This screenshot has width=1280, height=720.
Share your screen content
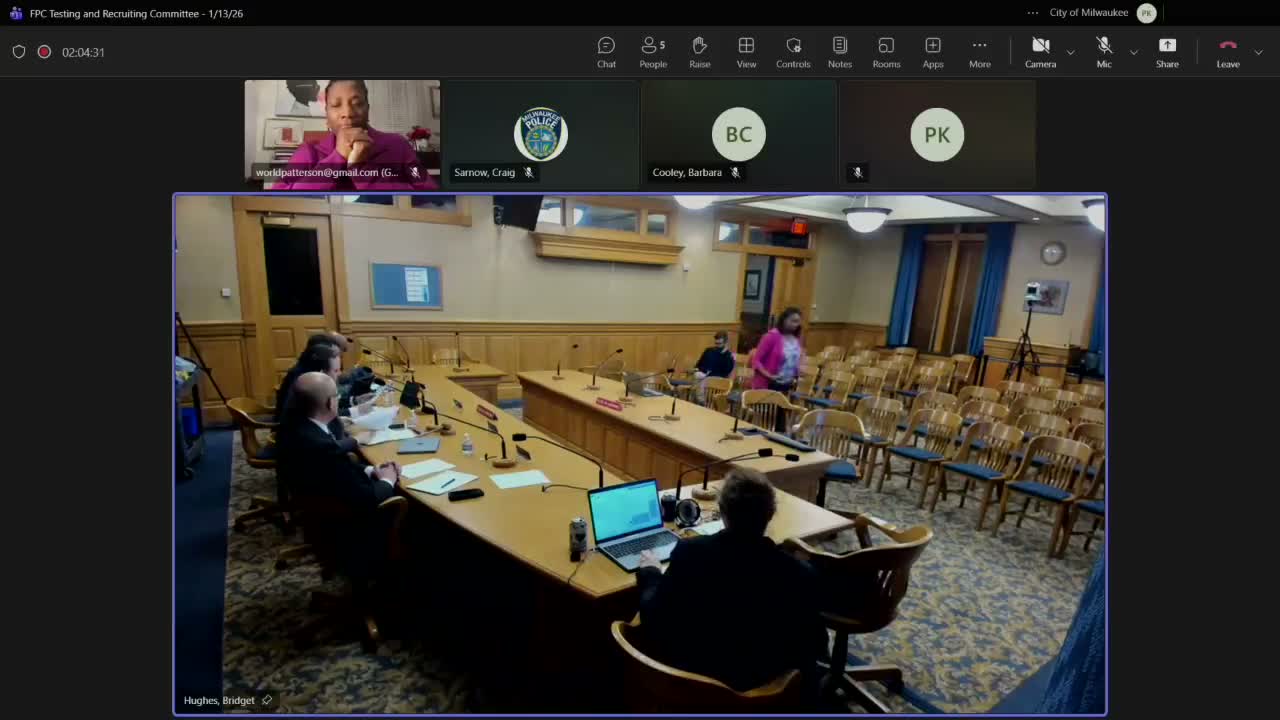click(x=1167, y=52)
